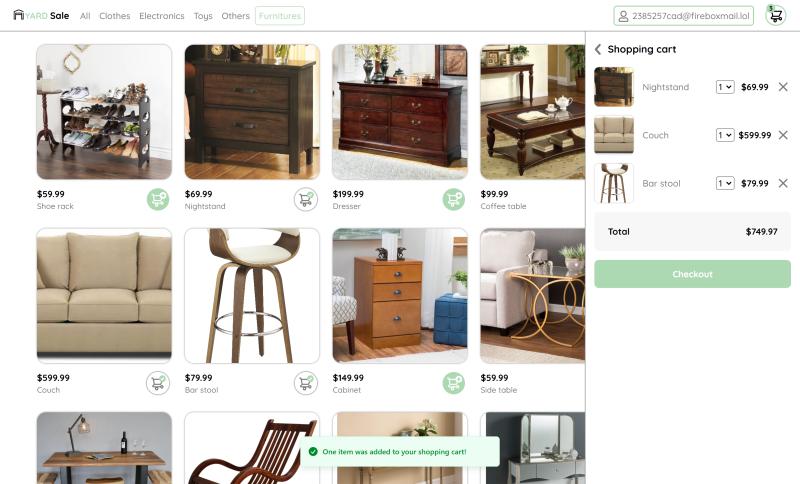Image resolution: width=800 pixels, height=484 pixels.
Task: Add the Shoe rack to cart
Action: coord(158,199)
